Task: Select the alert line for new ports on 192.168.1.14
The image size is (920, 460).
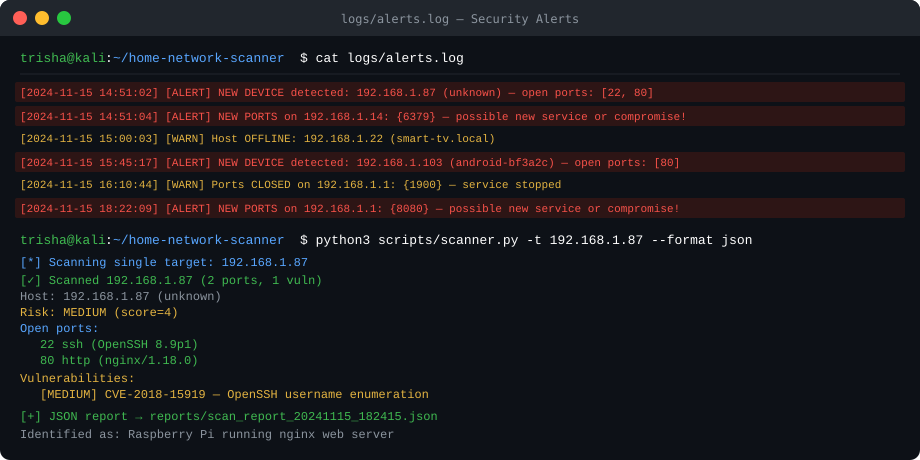Action: click(460, 116)
